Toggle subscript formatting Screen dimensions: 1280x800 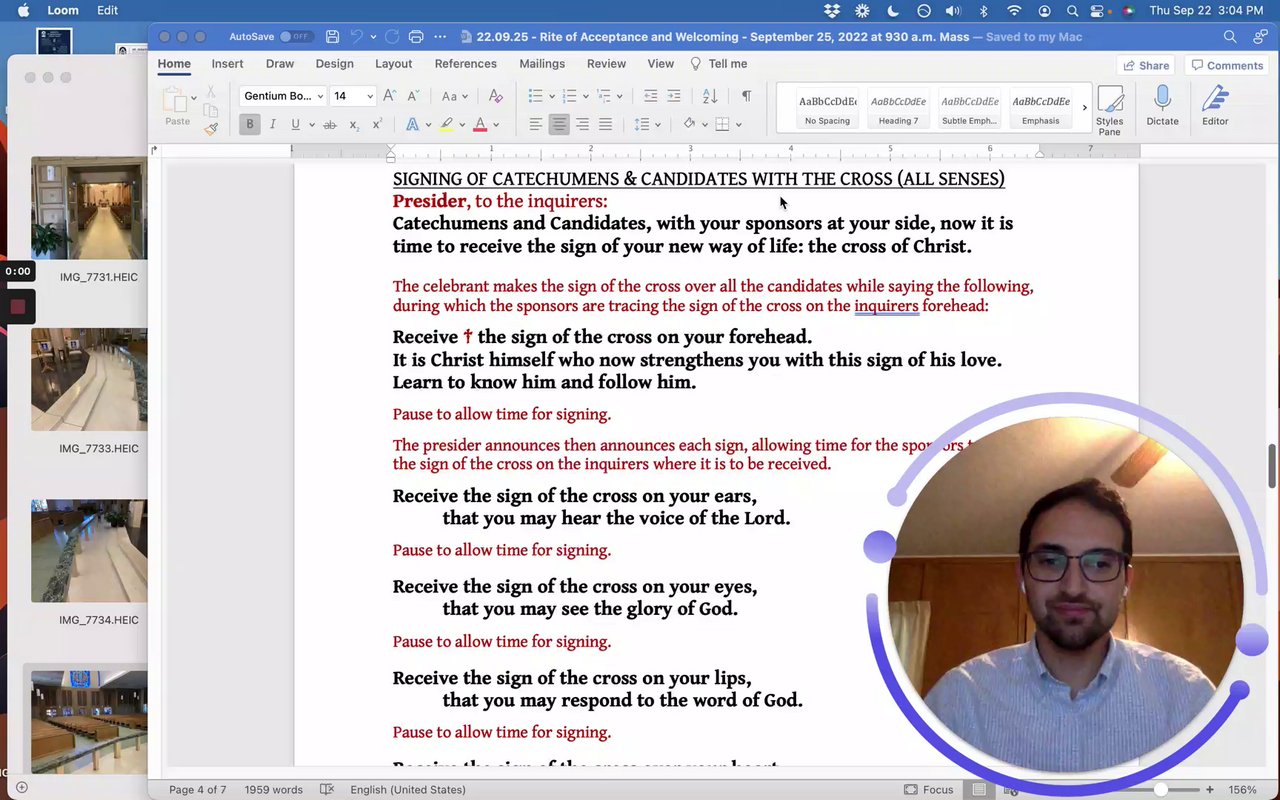coord(354,125)
